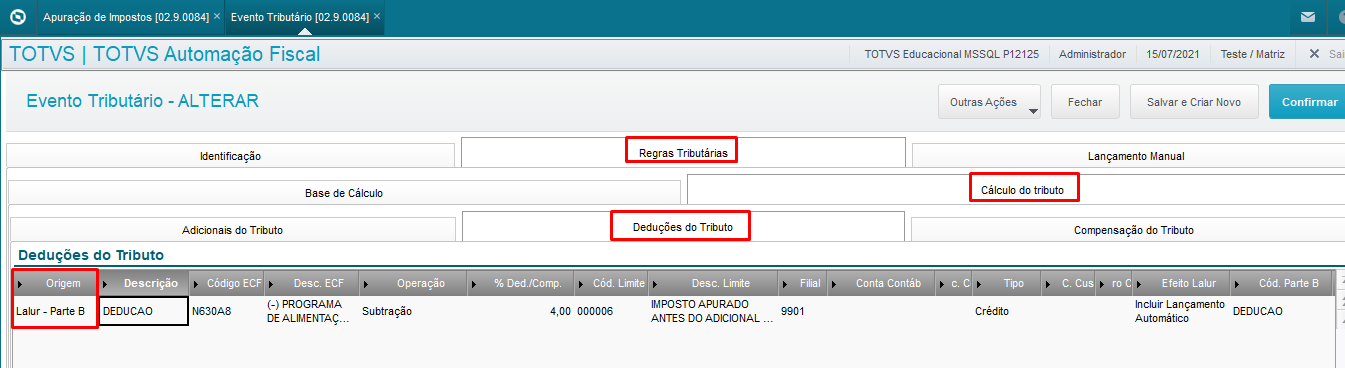
Task: Click the DEDUCAO cell under Cód. Parte B
Action: click(1283, 311)
